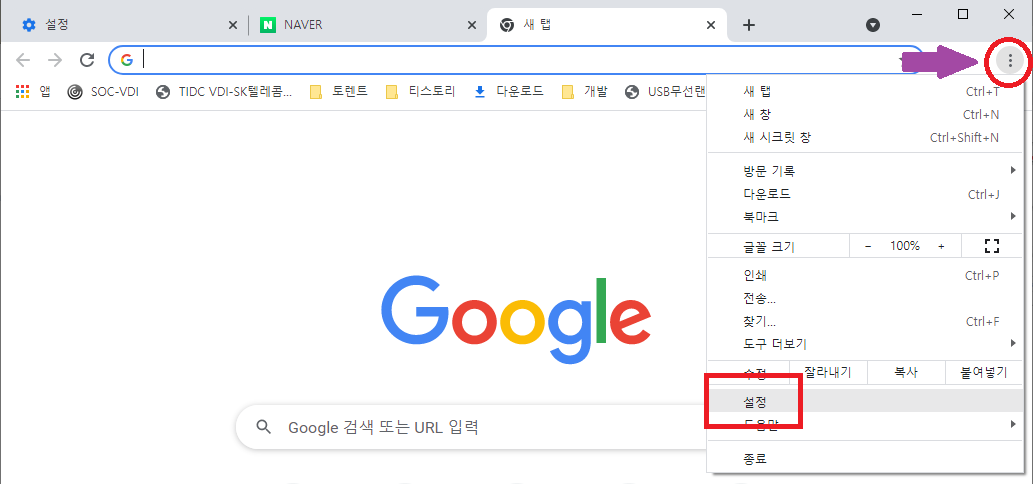Switch to the 새 탭 tab
This screenshot has height=484, width=1033.
pyautogui.click(x=606, y=25)
